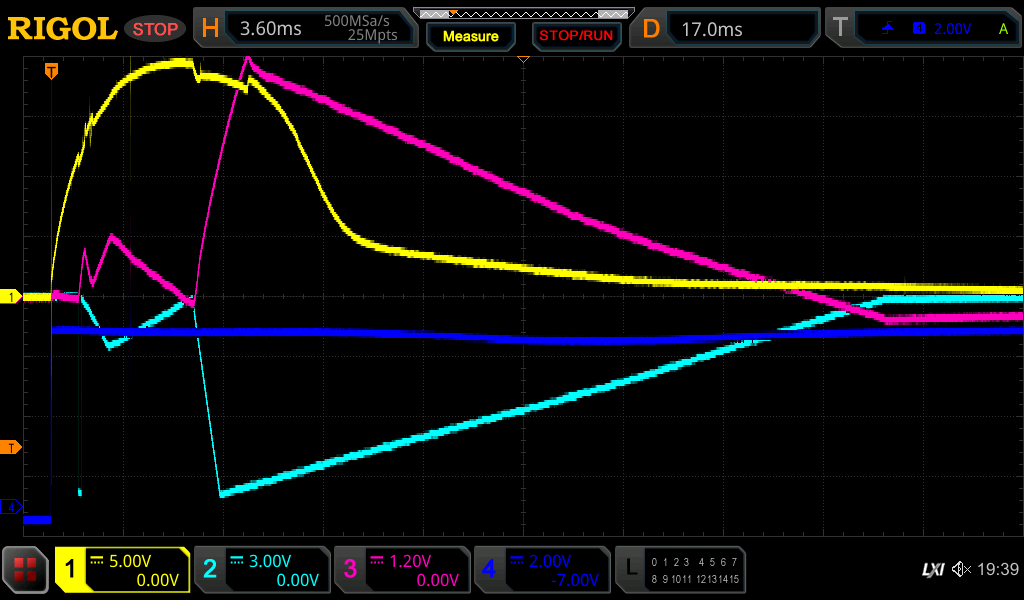Click the LXI network status icon
The width and height of the screenshot is (1024, 600).
click(932, 570)
